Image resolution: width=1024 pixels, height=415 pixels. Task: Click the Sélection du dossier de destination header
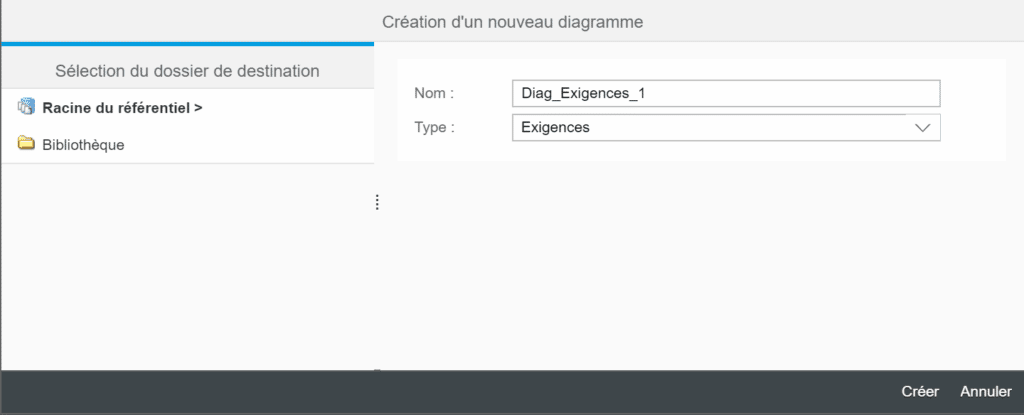pyautogui.click(x=187, y=71)
